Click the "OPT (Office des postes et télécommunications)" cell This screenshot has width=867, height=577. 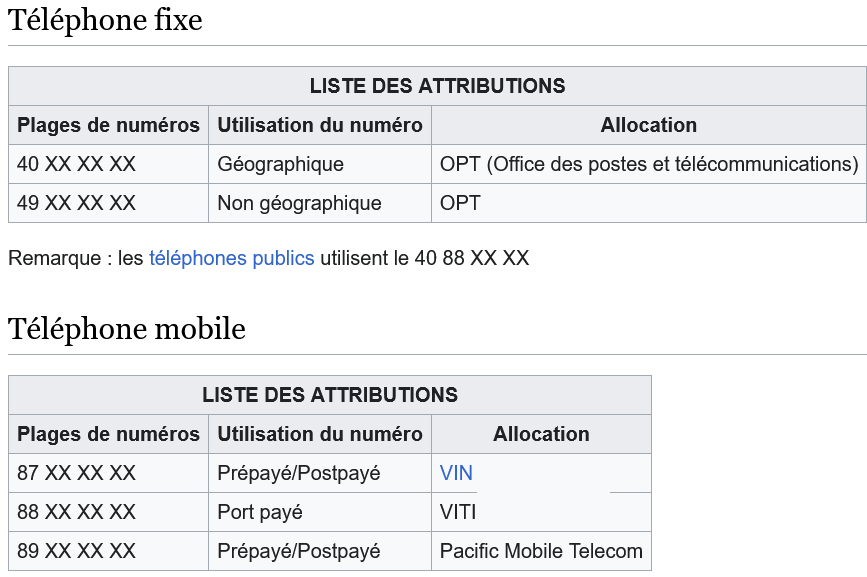coord(649,164)
